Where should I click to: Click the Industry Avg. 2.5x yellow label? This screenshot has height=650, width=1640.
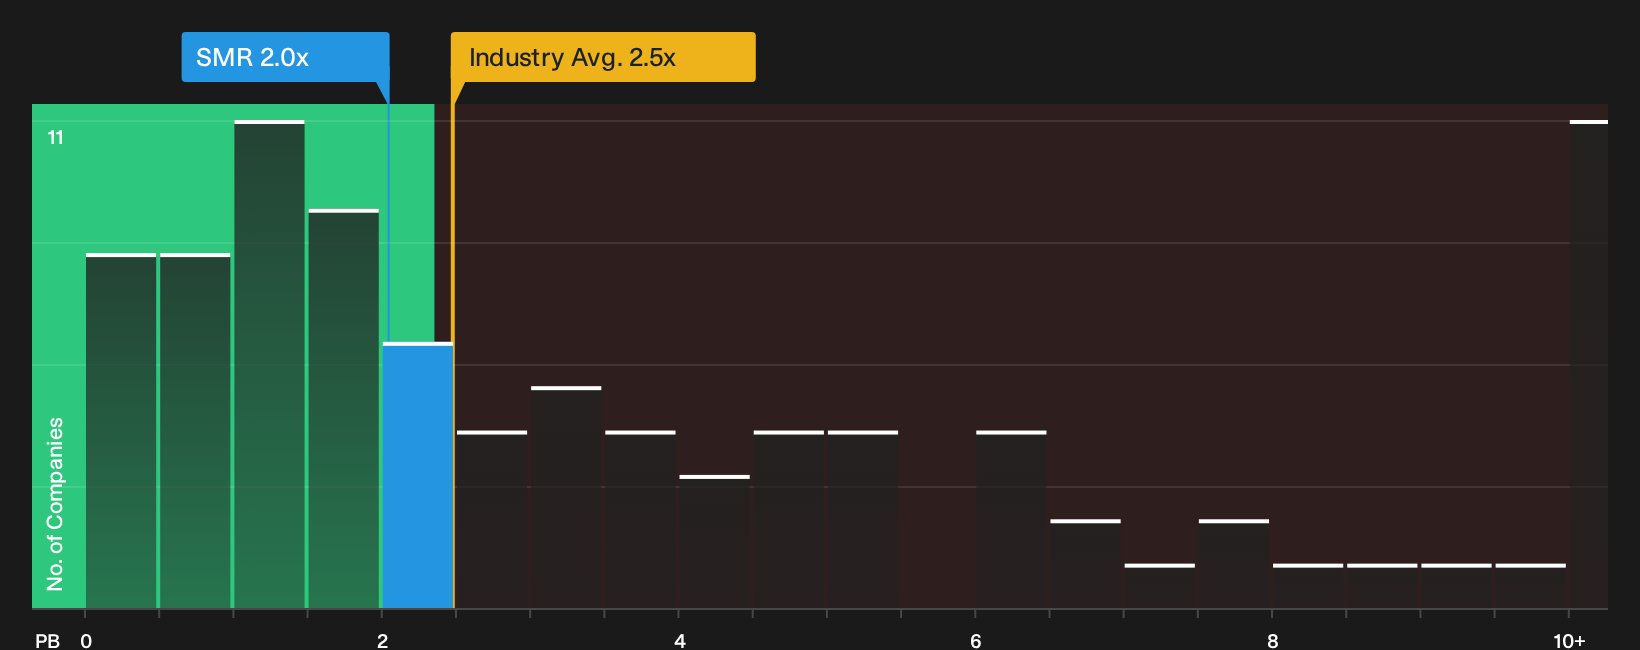click(603, 57)
